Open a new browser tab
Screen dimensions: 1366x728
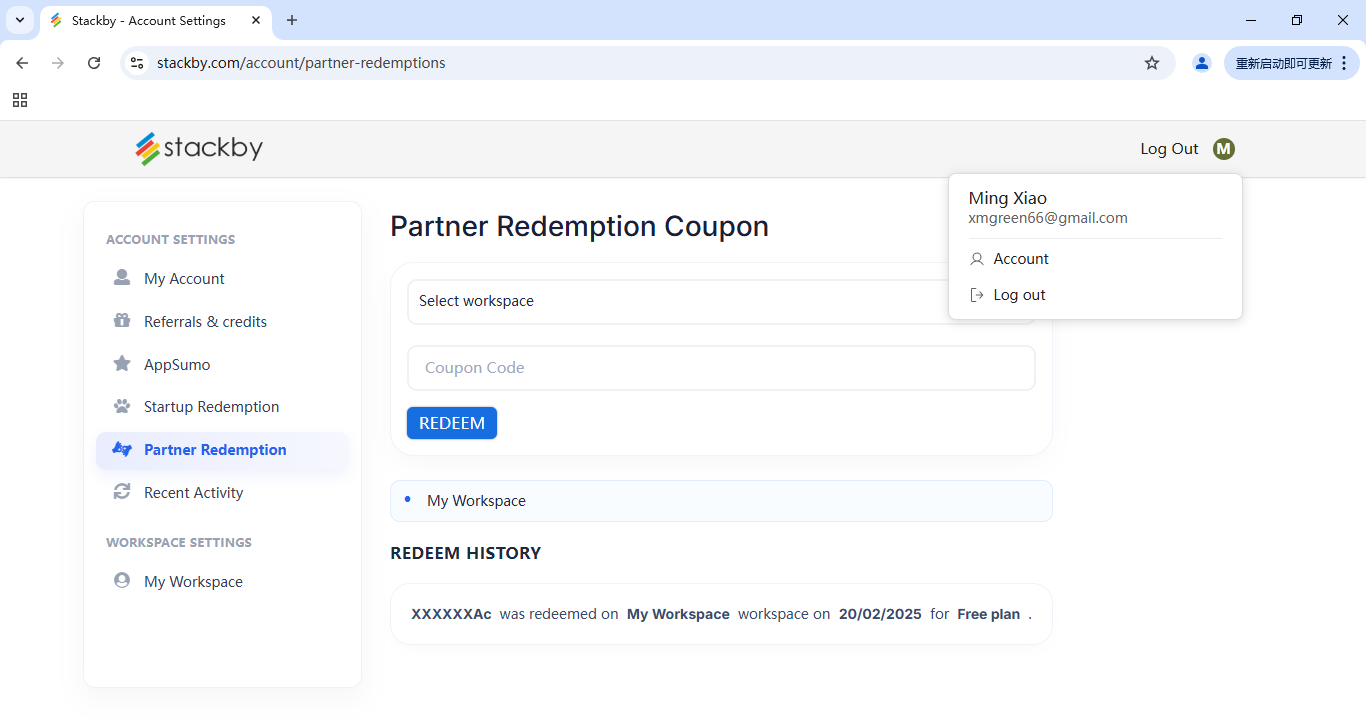(292, 20)
